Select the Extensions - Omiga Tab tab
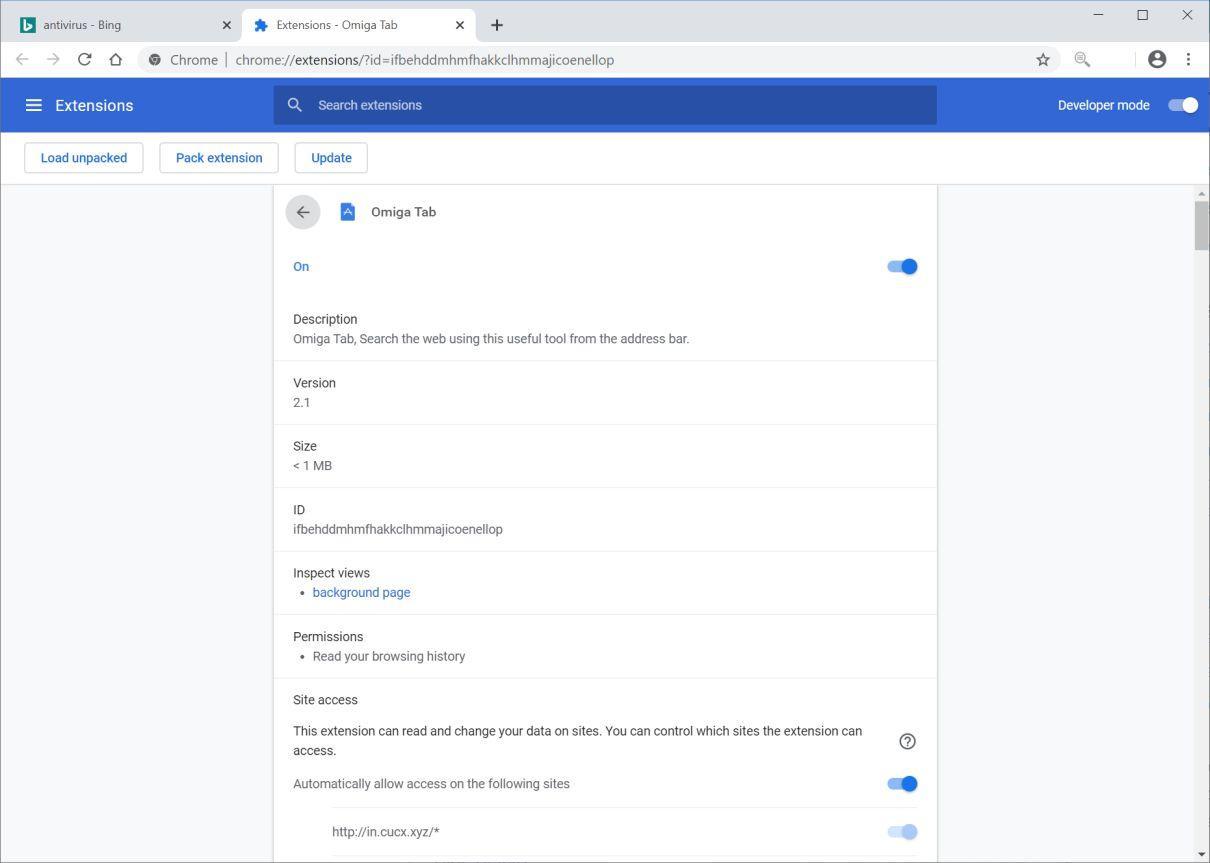The image size is (1210, 863). click(x=358, y=25)
